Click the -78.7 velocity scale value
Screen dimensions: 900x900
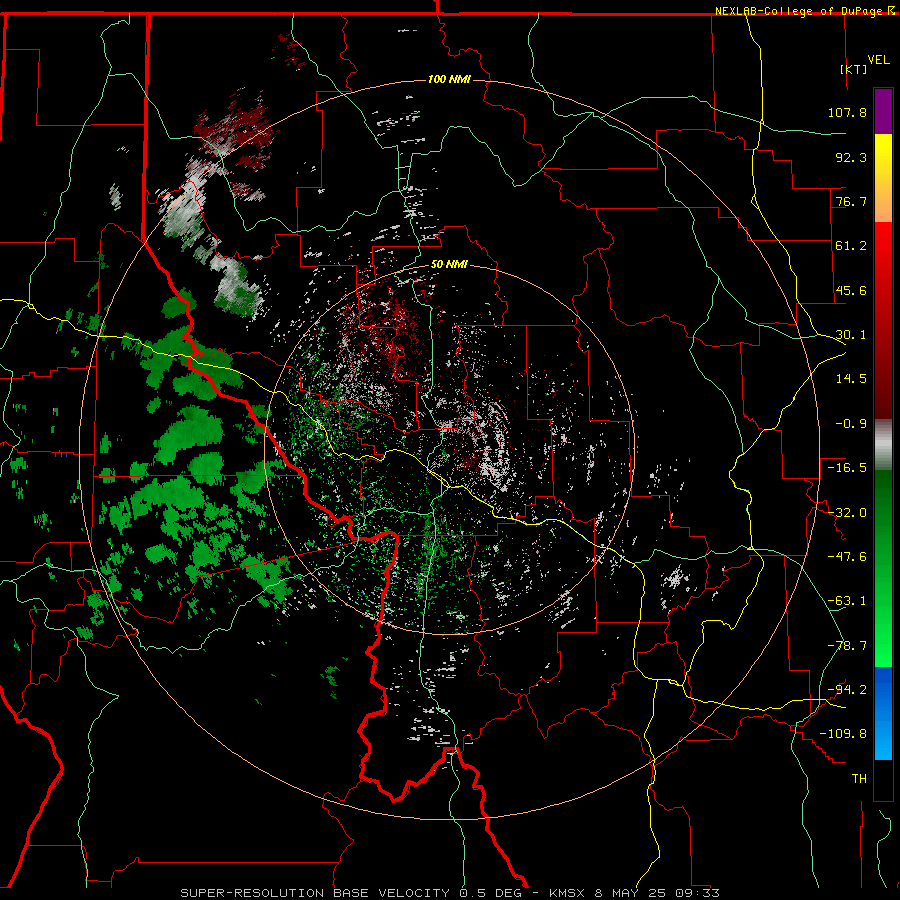tap(847, 646)
